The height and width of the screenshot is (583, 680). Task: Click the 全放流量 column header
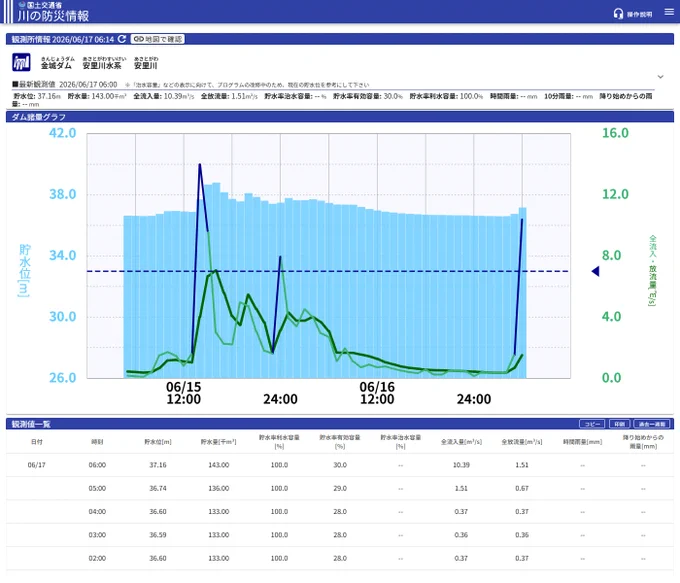(522, 442)
